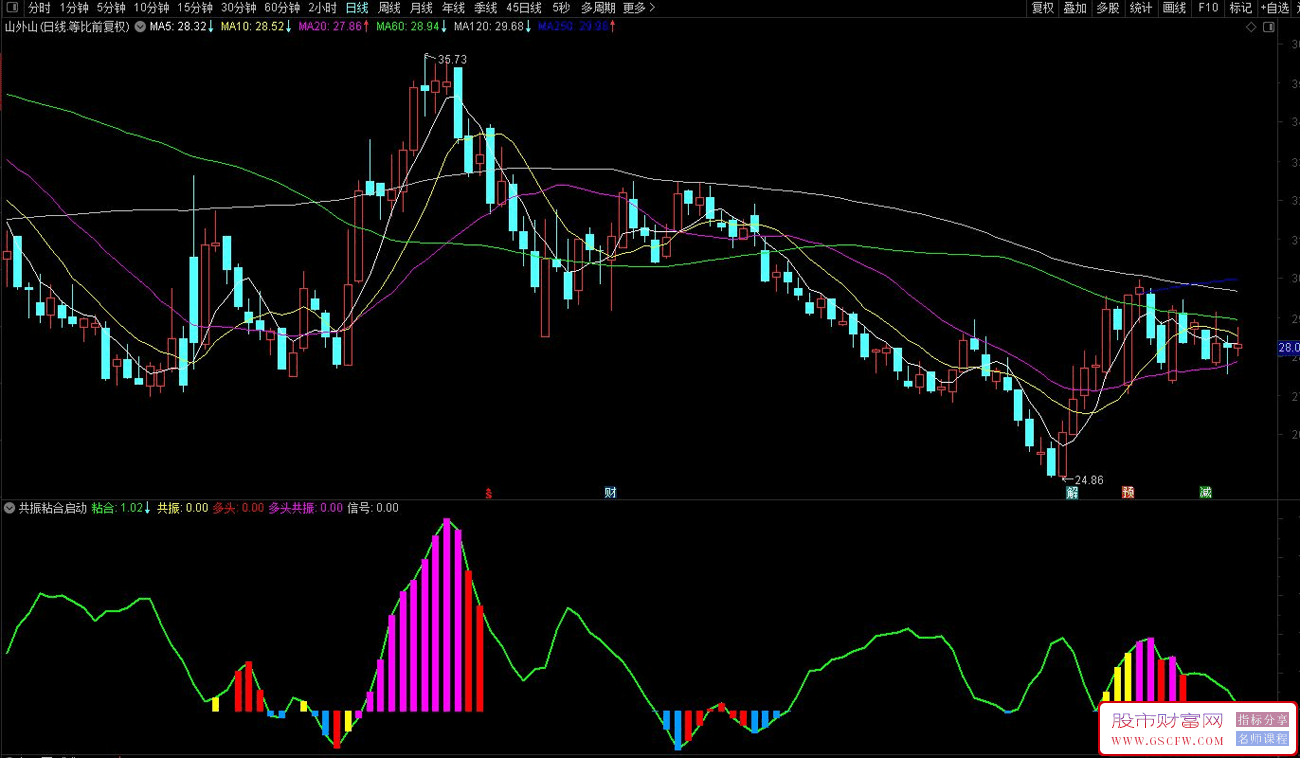Screen dimensions: 1300x758
Task: Click the 多股 multi-stock button
Action: [x=1108, y=7]
